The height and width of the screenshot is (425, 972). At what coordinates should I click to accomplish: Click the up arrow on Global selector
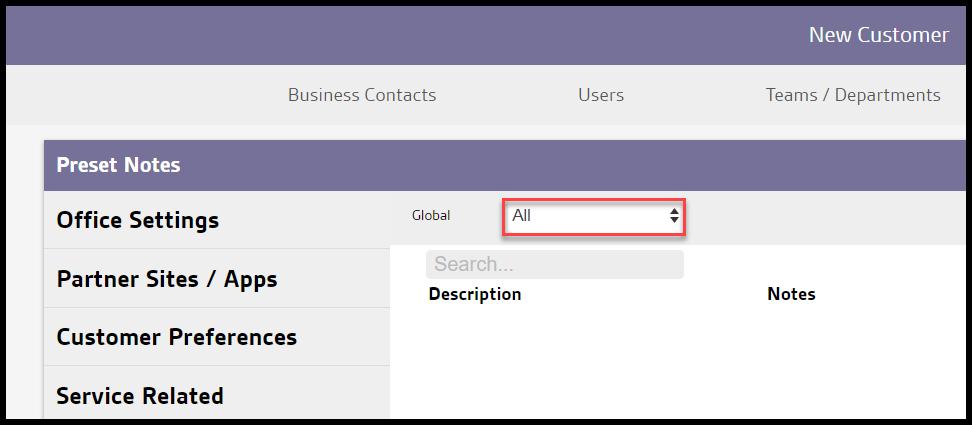674,210
